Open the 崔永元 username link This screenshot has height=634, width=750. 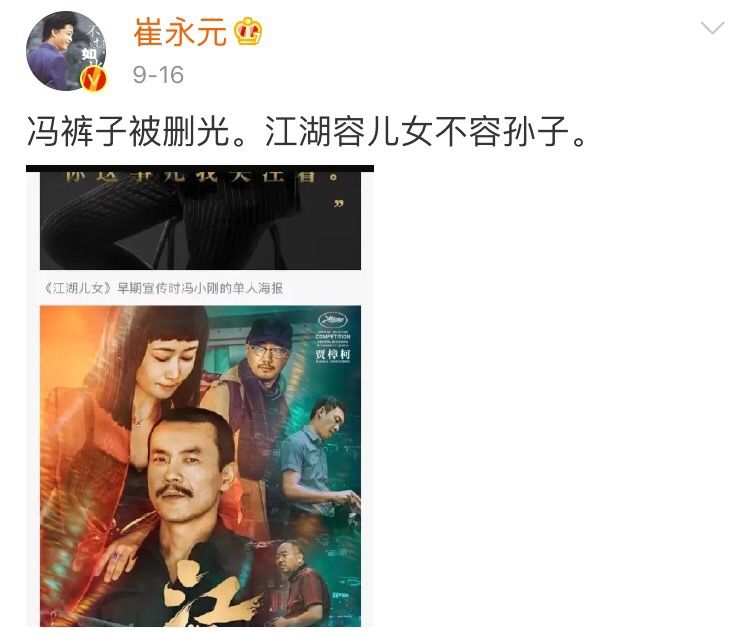click(180, 33)
